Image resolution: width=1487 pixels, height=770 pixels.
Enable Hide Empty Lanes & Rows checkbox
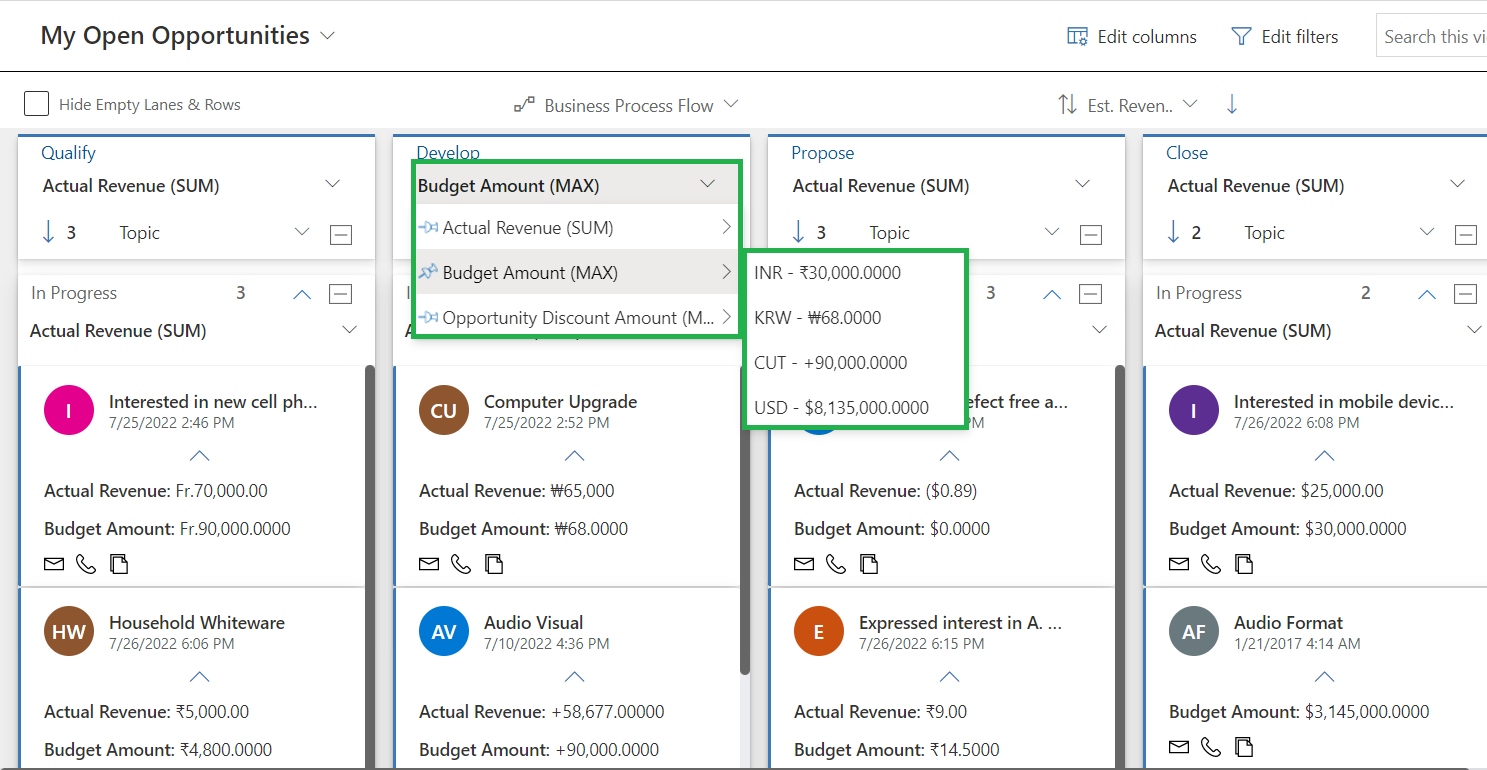[x=37, y=104]
